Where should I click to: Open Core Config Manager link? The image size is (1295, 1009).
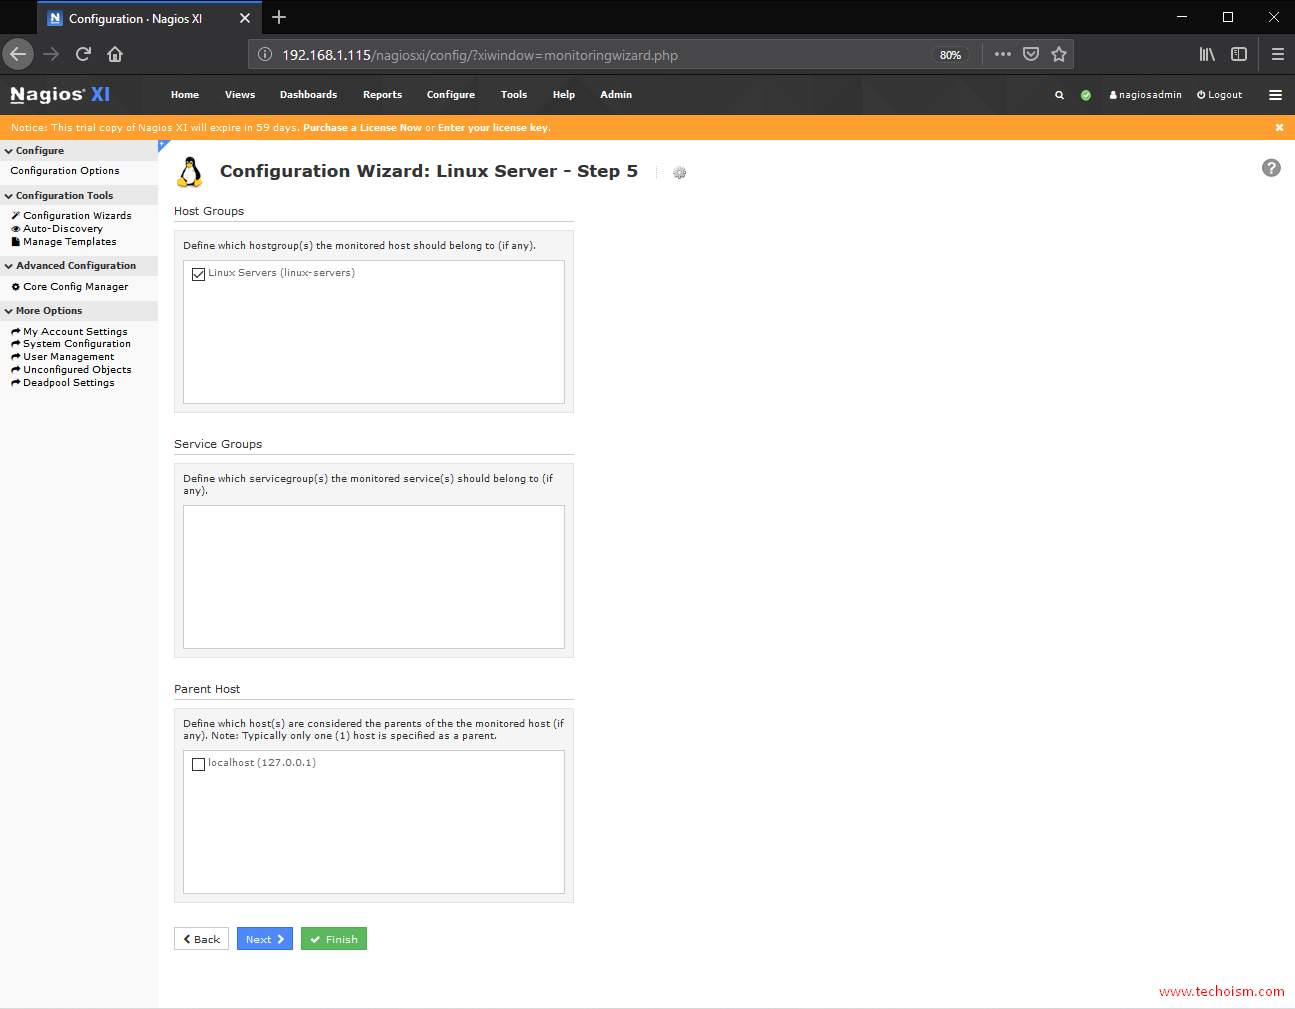click(70, 287)
